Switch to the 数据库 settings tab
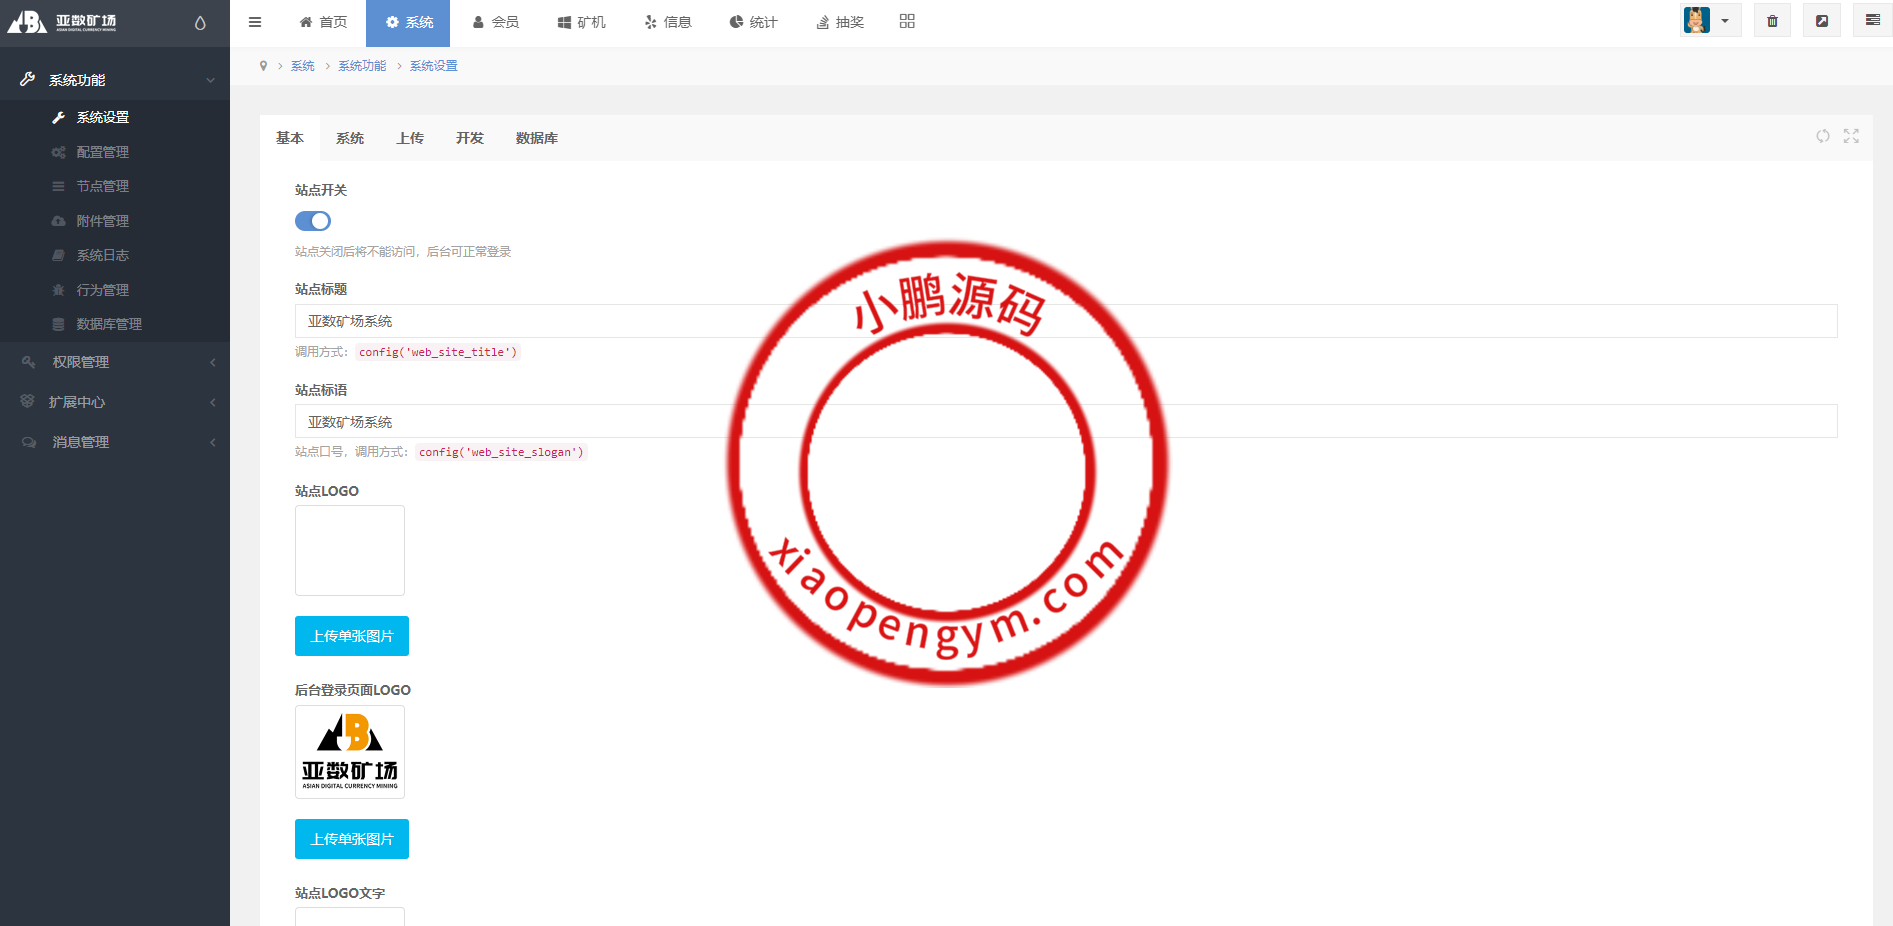The height and width of the screenshot is (926, 1893). tap(537, 138)
